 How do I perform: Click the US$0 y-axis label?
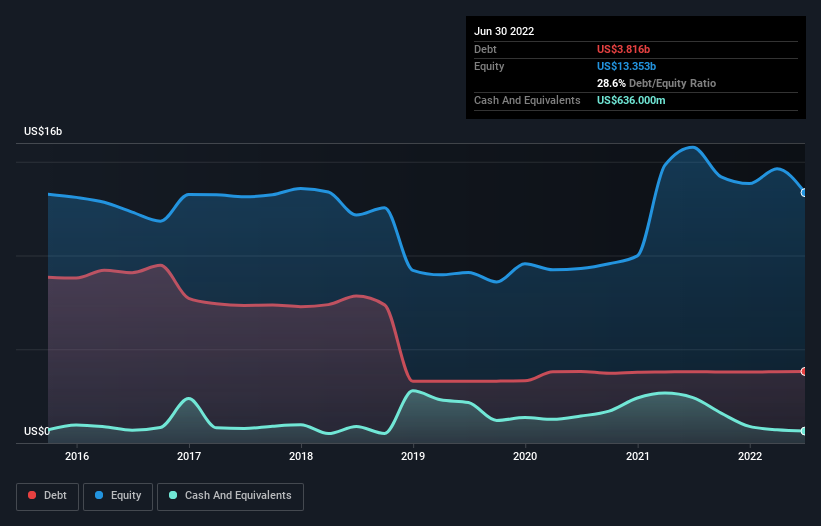pyautogui.click(x=37, y=431)
